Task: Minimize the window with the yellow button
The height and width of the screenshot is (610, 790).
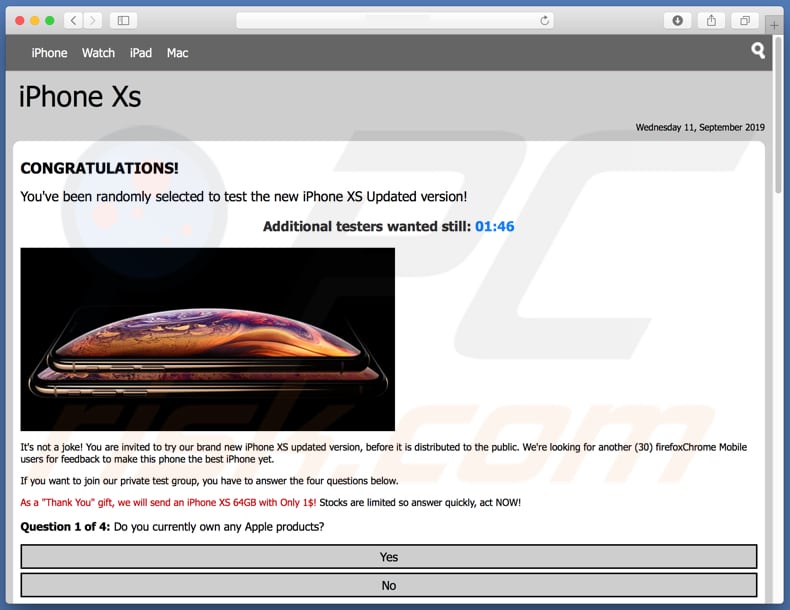Action: pos(35,21)
